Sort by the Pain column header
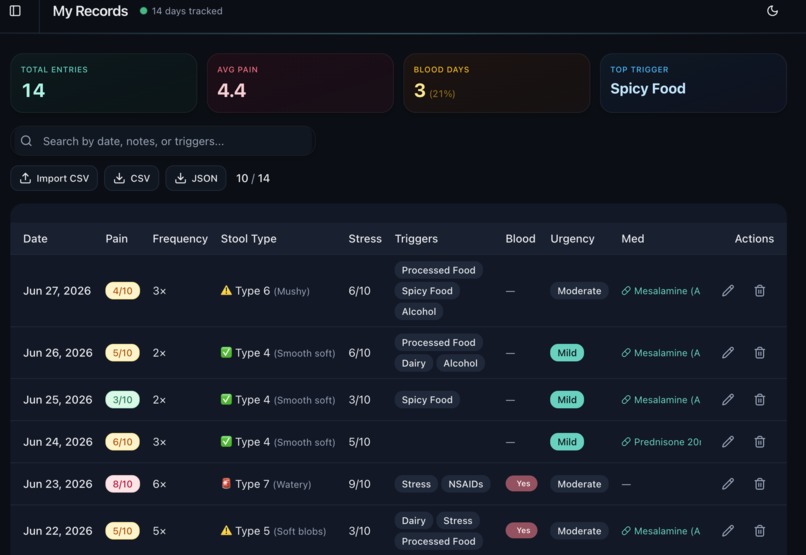This screenshot has width=806, height=555. pos(116,238)
